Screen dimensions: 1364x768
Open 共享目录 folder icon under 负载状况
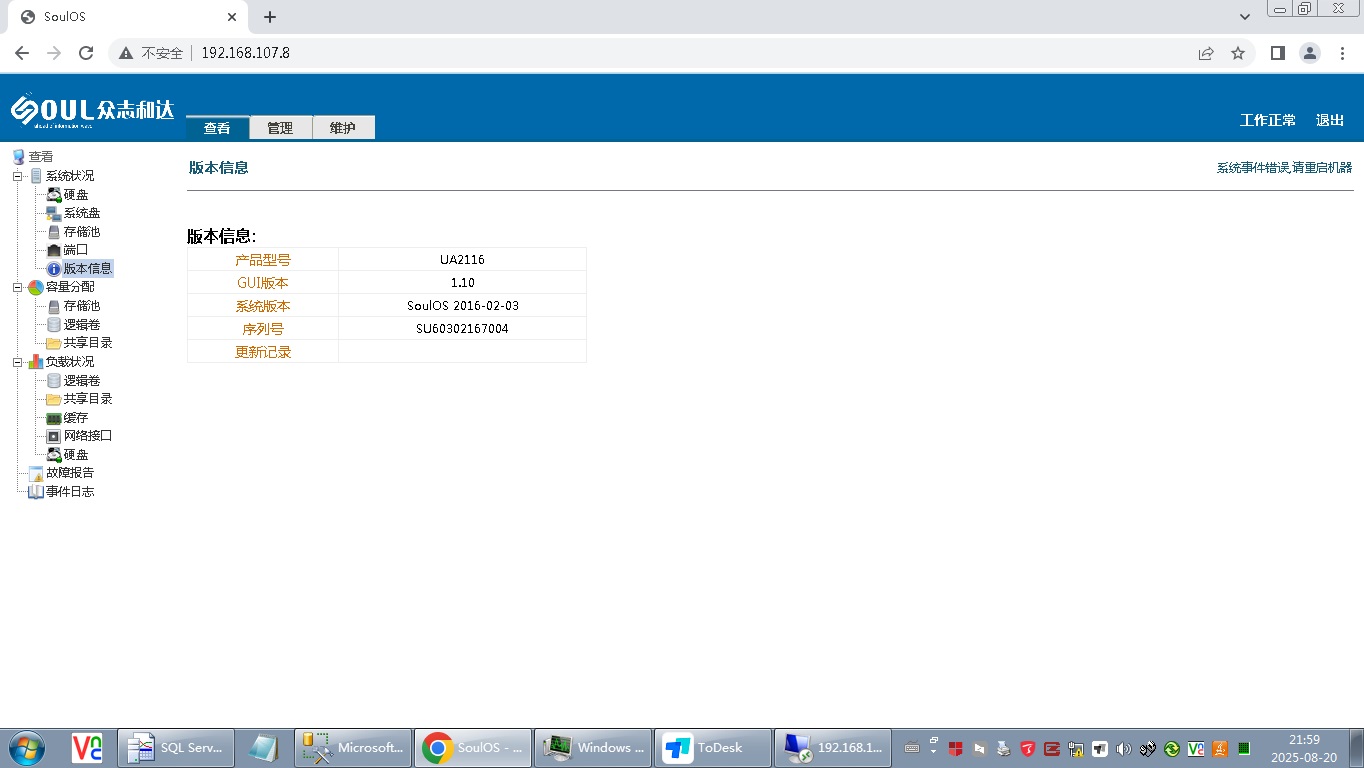tap(54, 399)
